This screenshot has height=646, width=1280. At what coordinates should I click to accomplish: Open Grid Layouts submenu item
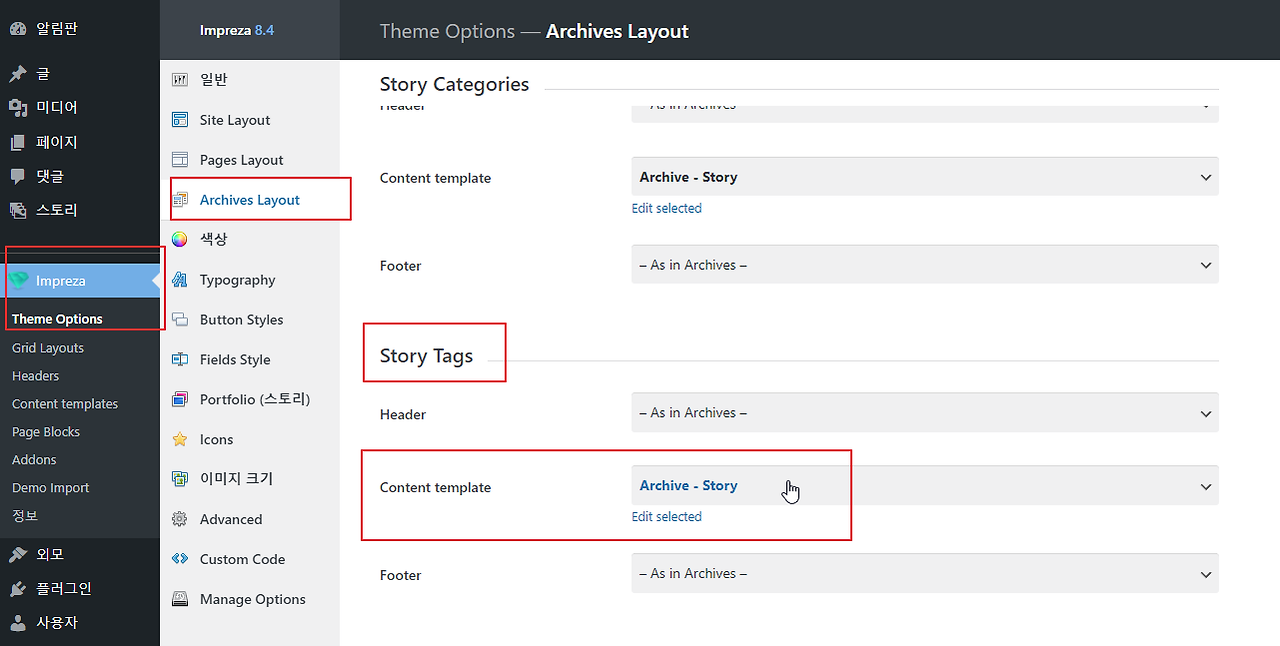point(48,348)
